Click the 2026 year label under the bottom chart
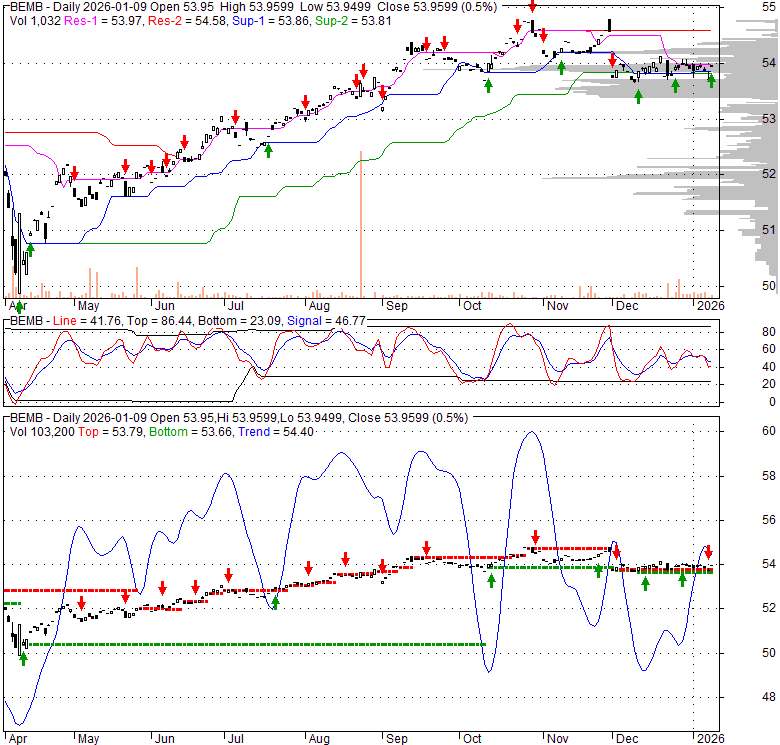This screenshot has width=780, height=745. click(x=708, y=738)
